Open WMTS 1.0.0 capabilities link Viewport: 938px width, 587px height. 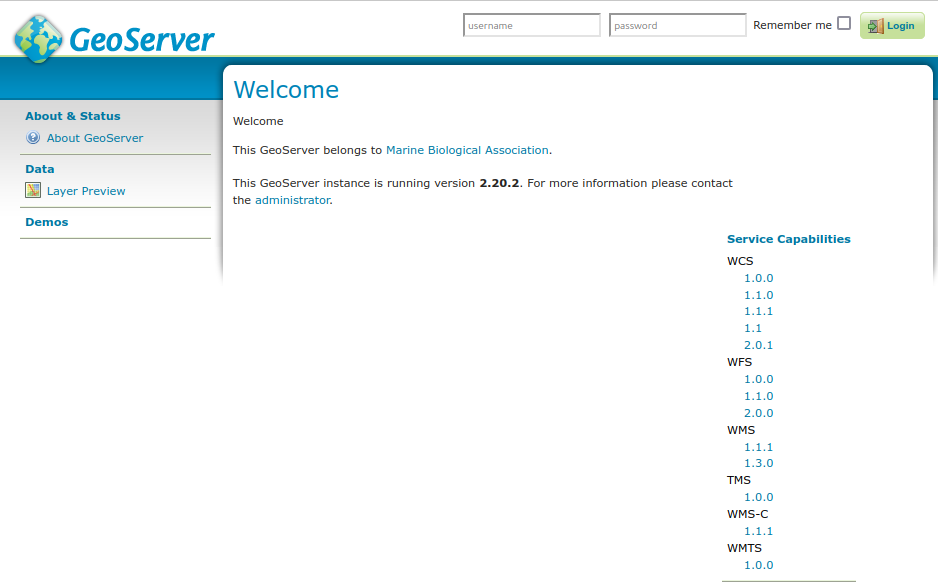(759, 565)
